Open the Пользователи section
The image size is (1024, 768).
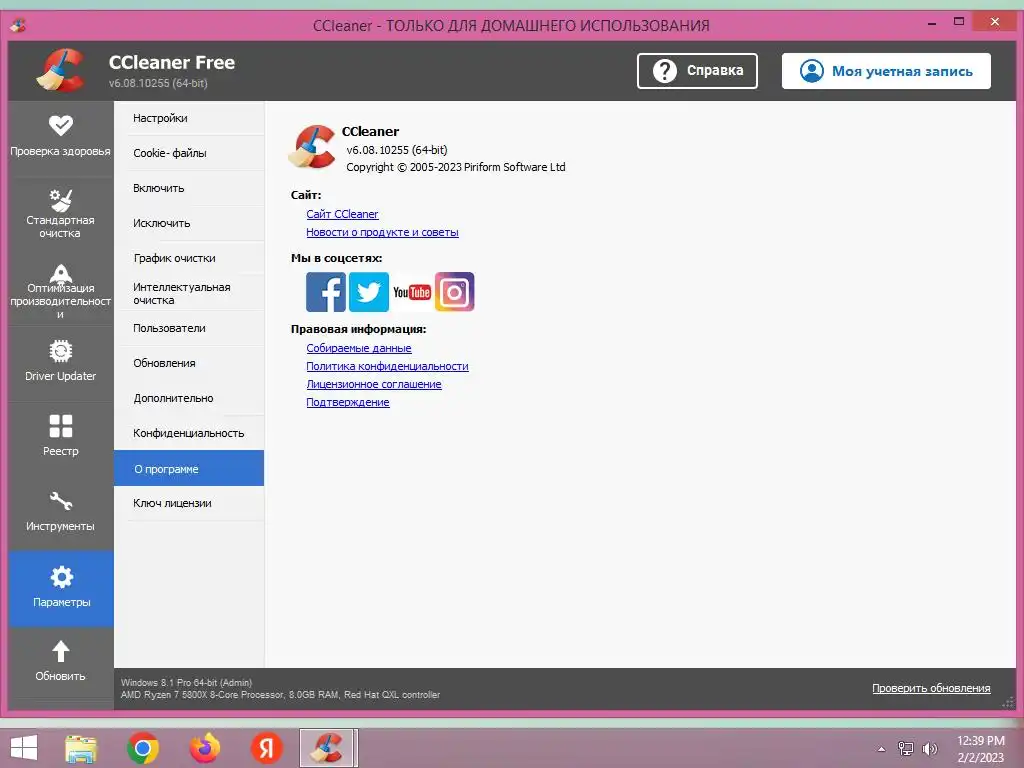click(189, 328)
